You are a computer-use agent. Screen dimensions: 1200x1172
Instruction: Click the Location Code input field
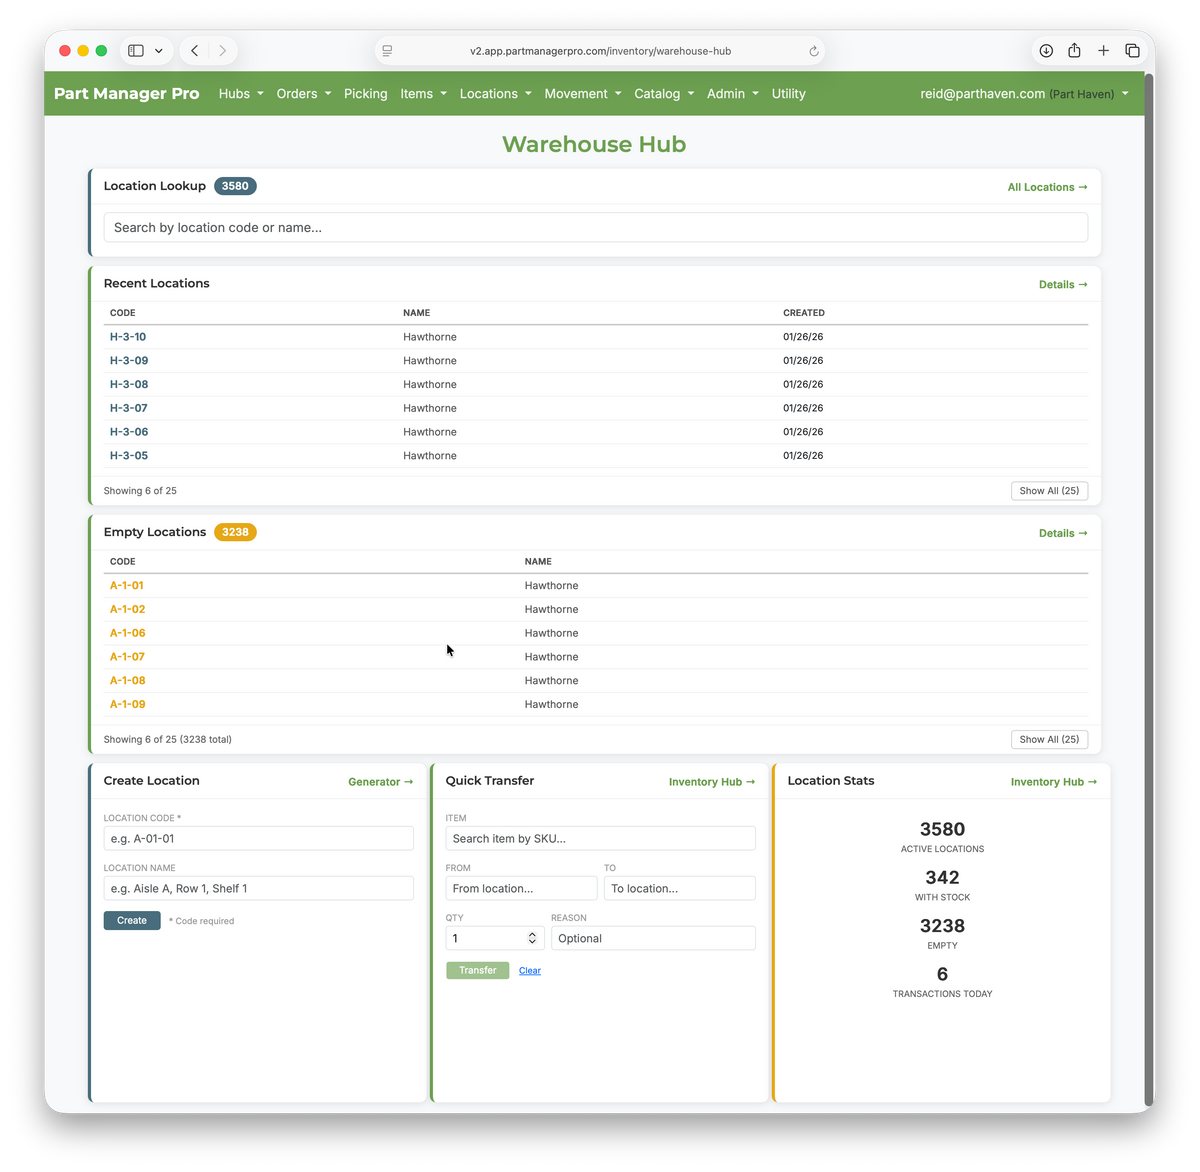[x=259, y=839]
